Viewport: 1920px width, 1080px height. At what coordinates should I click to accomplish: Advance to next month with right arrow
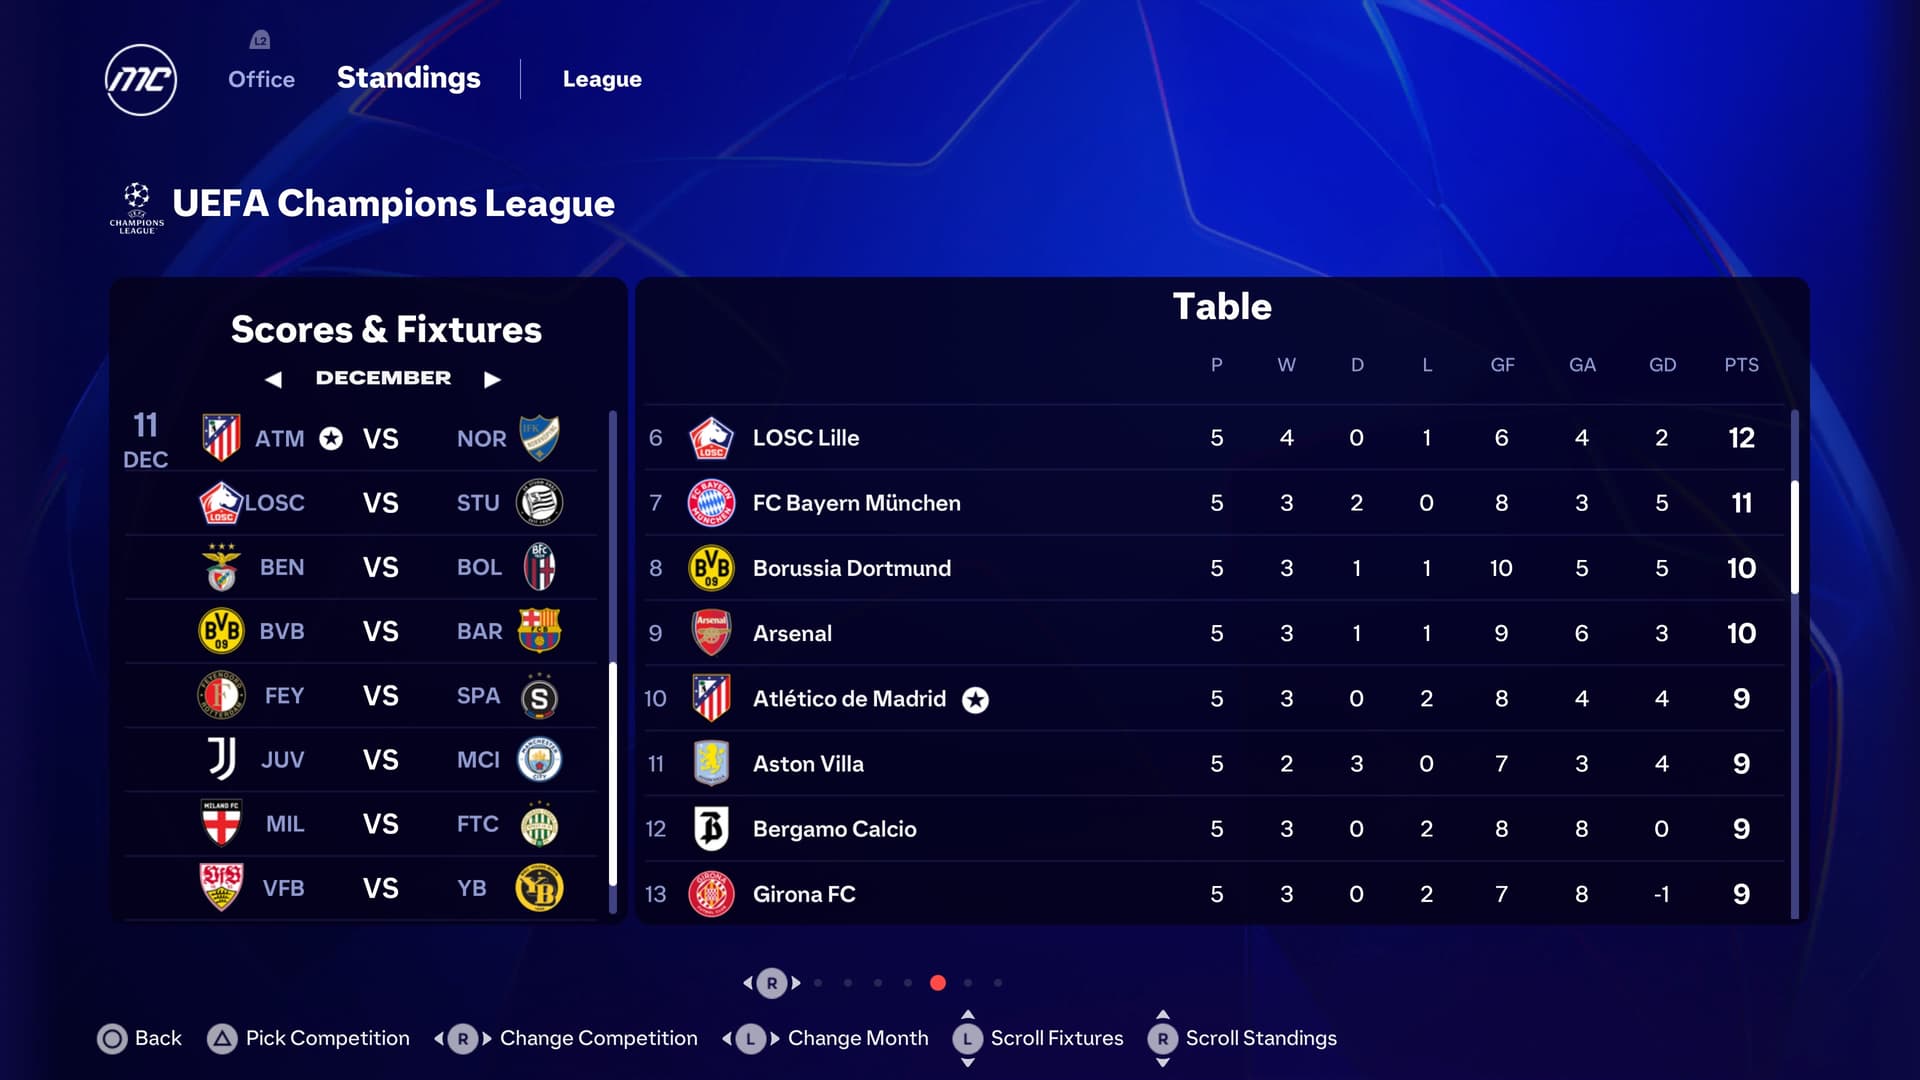point(492,379)
